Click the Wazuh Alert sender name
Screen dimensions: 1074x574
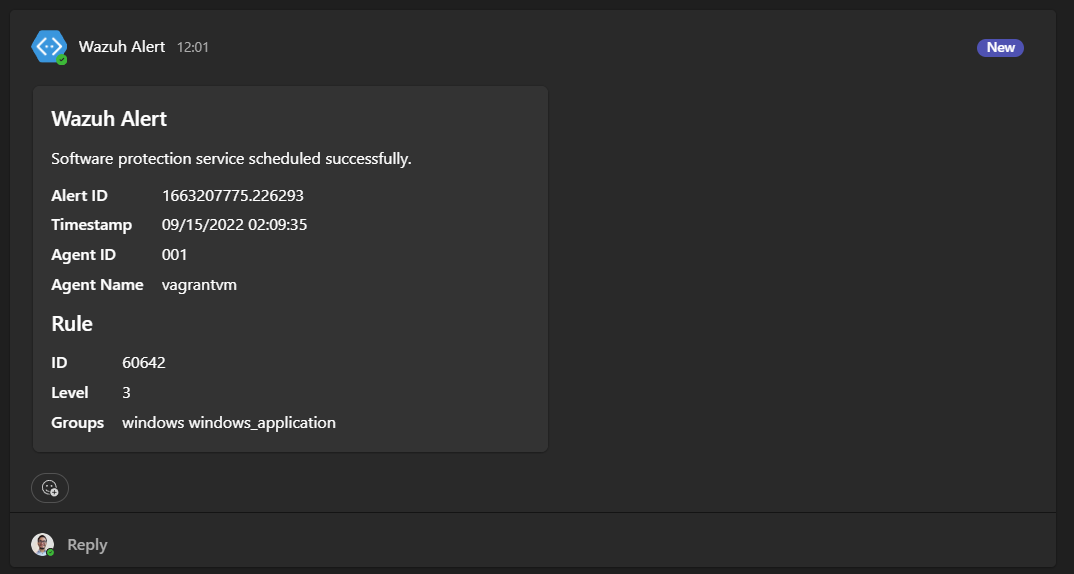[x=122, y=47]
